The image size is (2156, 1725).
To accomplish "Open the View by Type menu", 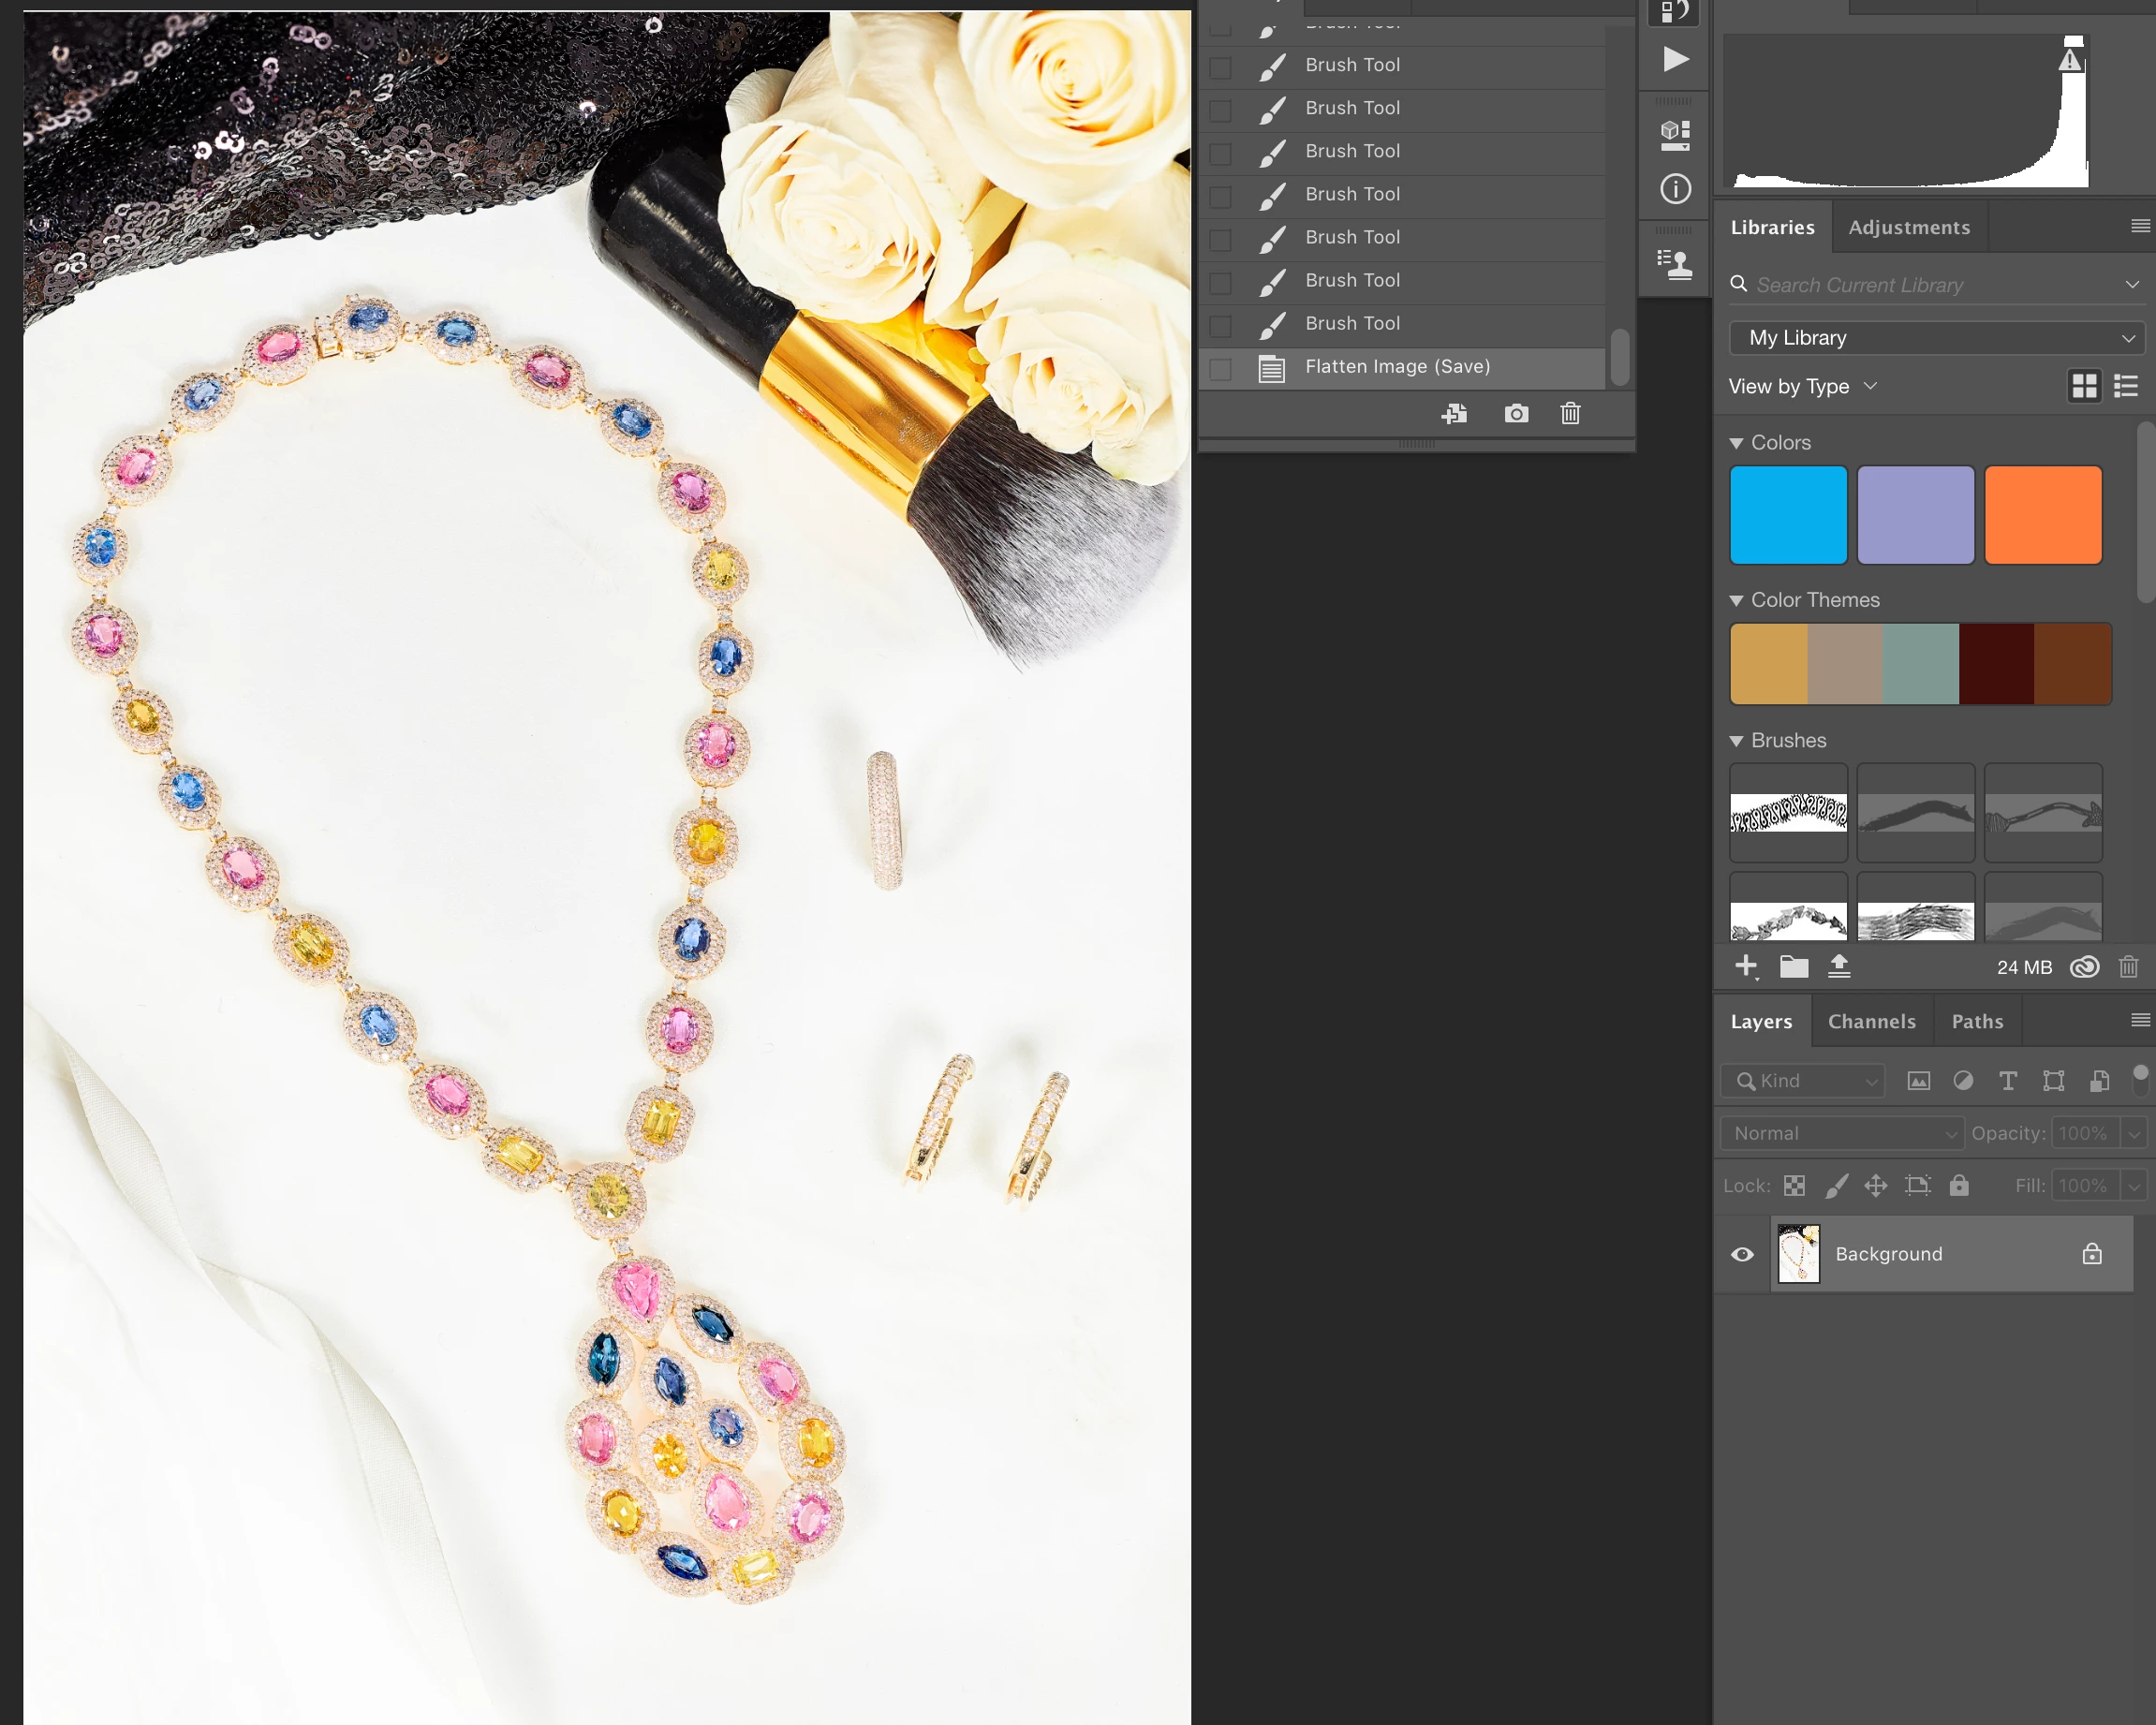I will 1802,386.
